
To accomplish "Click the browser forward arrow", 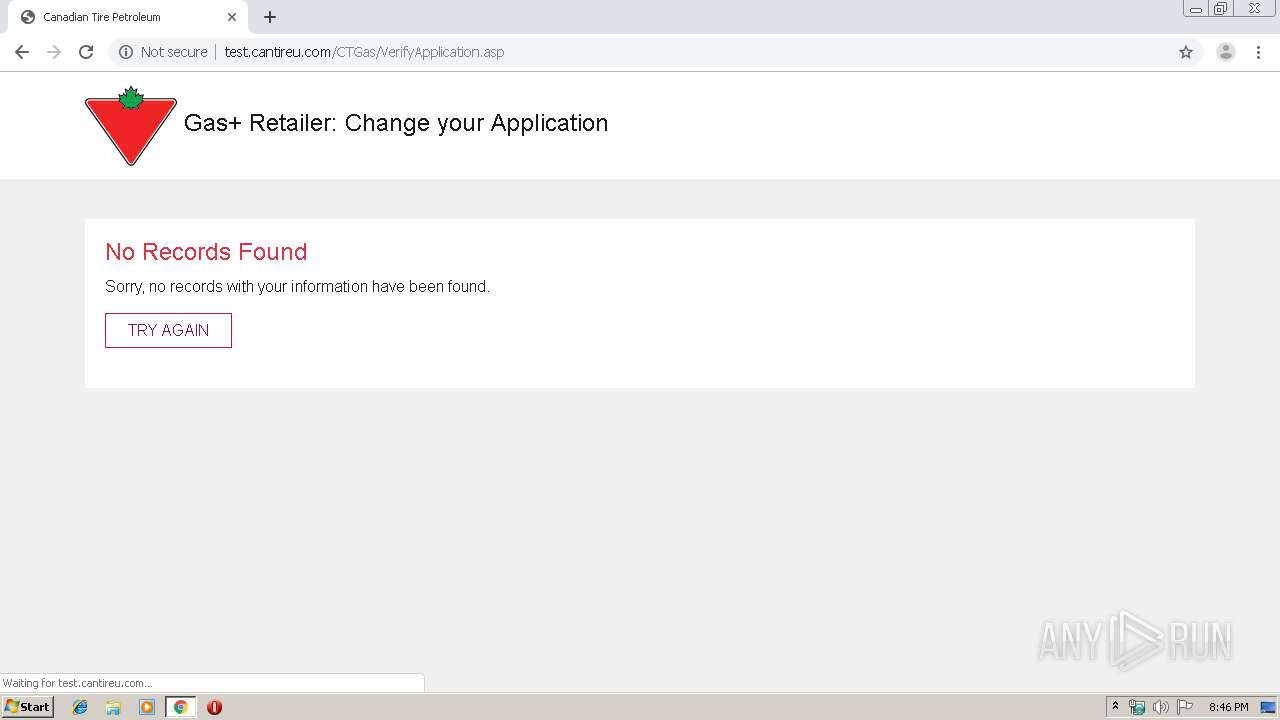I will [54, 52].
